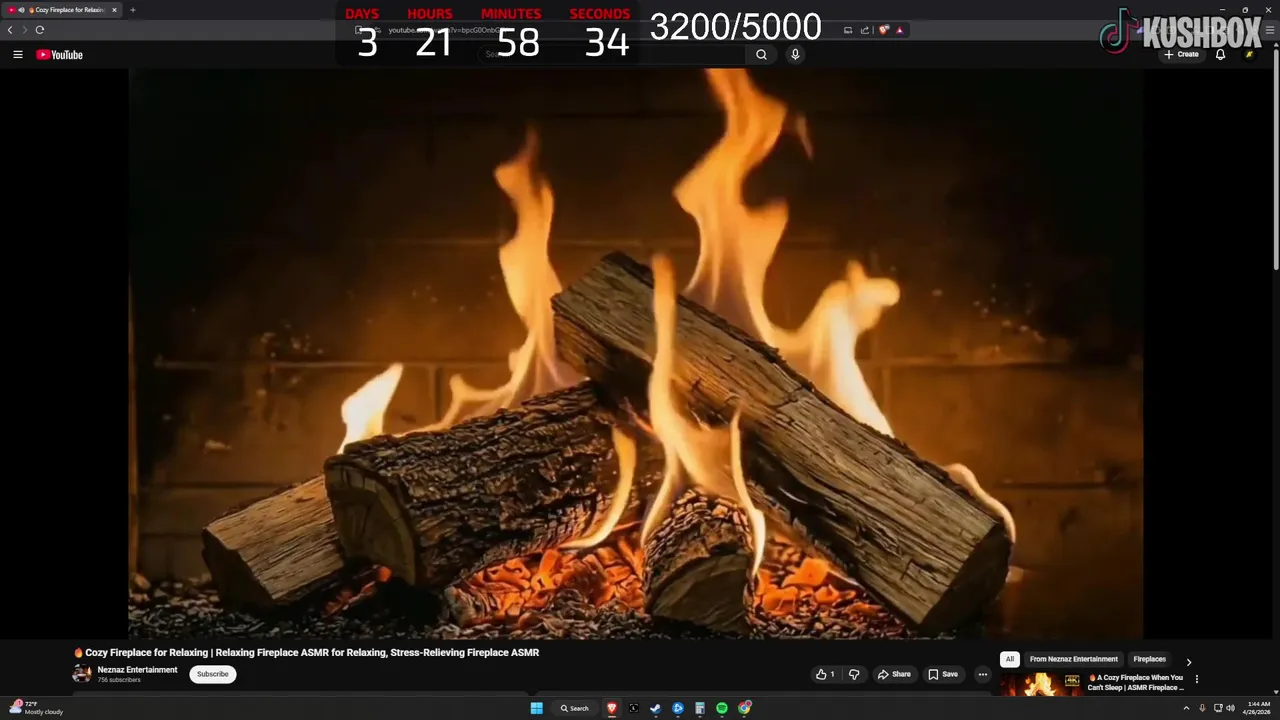1280x720 pixels.
Task: Open Brave browser from the taskbar
Action: tap(612, 708)
